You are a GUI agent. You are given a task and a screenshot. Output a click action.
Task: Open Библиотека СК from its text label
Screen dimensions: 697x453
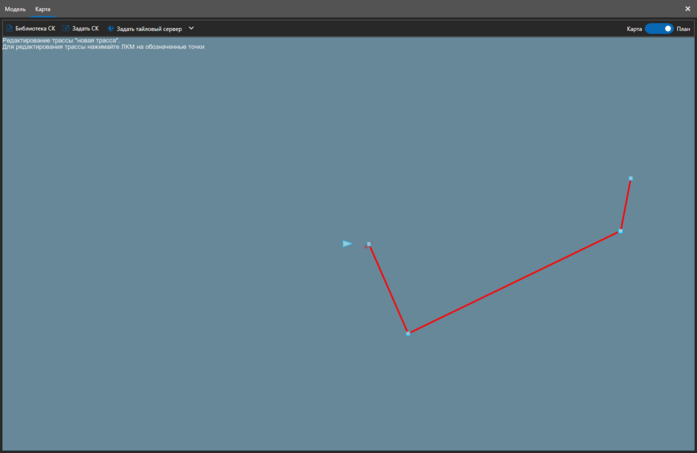35,29
